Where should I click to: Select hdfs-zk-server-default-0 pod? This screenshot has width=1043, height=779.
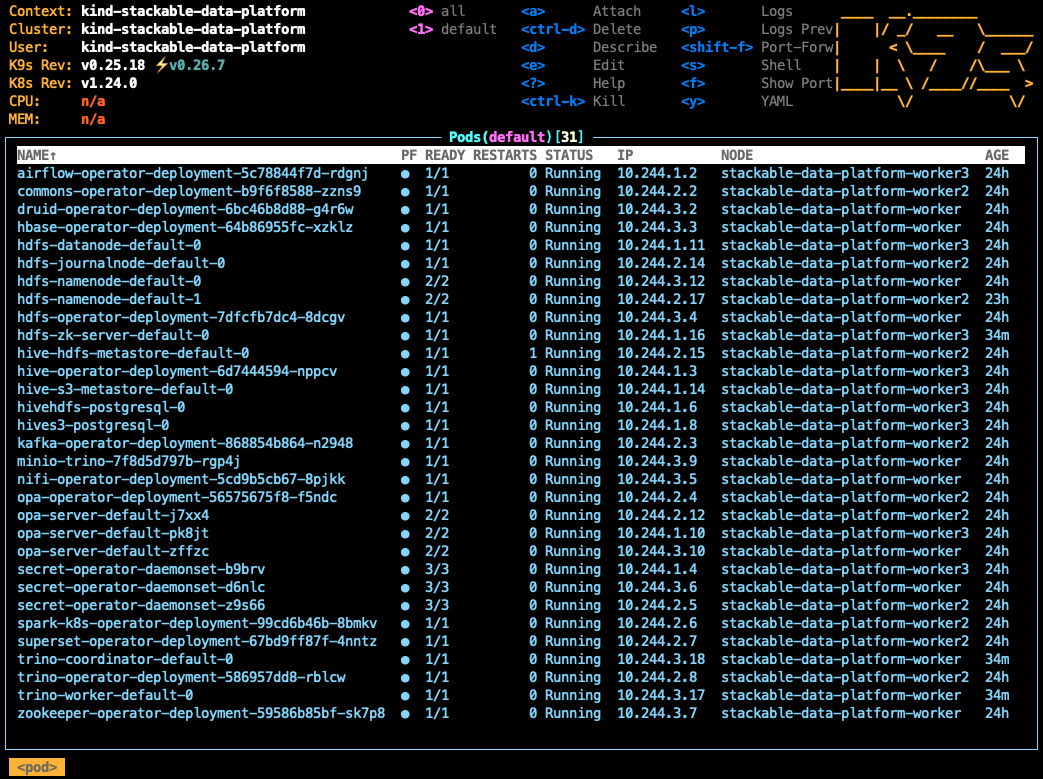click(520, 335)
